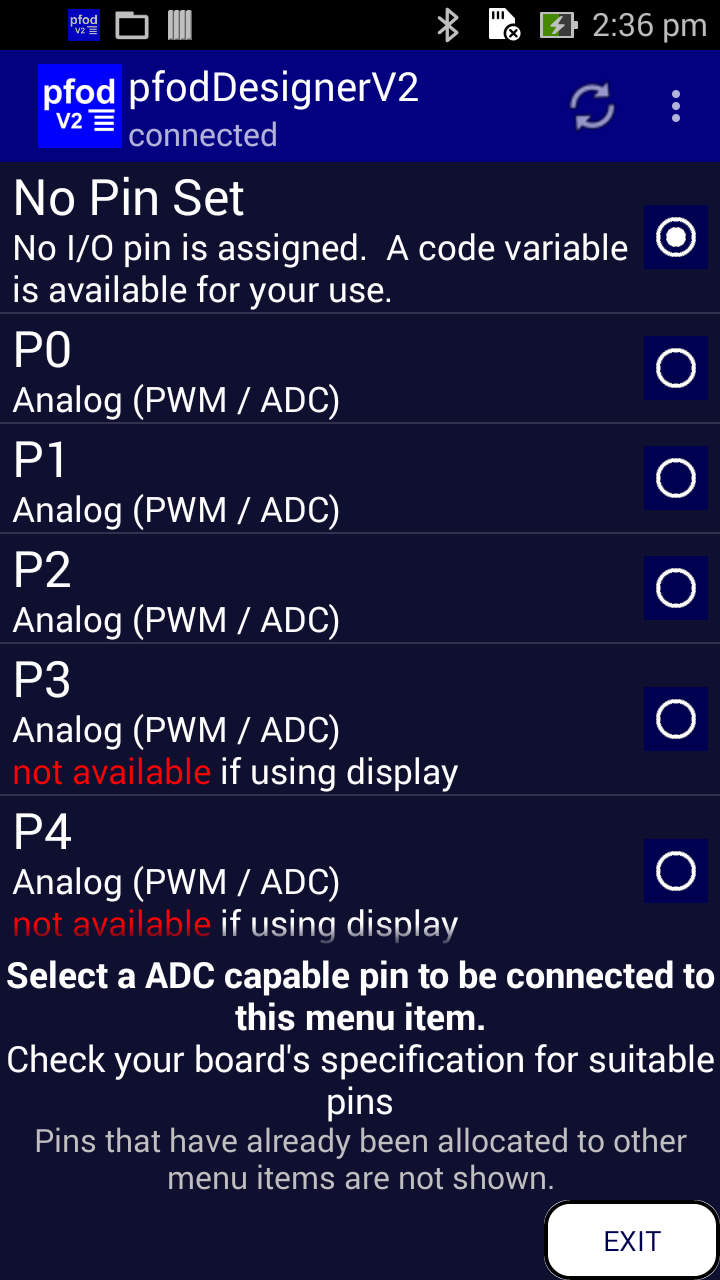This screenshot has width=720, height=1280.
Task: Select the P4 radio button
Action: tap(676, 871)
